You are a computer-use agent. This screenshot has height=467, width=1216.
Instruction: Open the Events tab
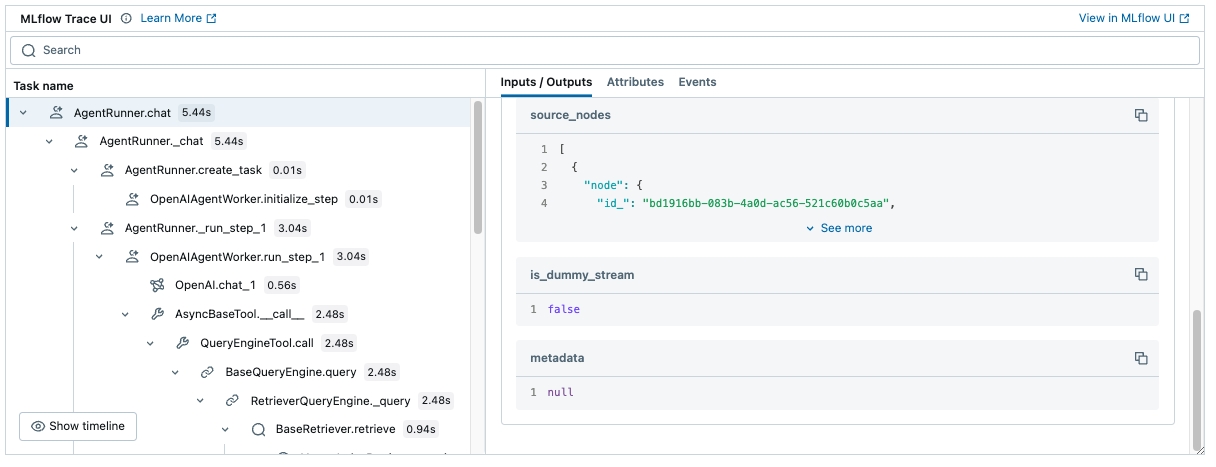tap(697, 82)
